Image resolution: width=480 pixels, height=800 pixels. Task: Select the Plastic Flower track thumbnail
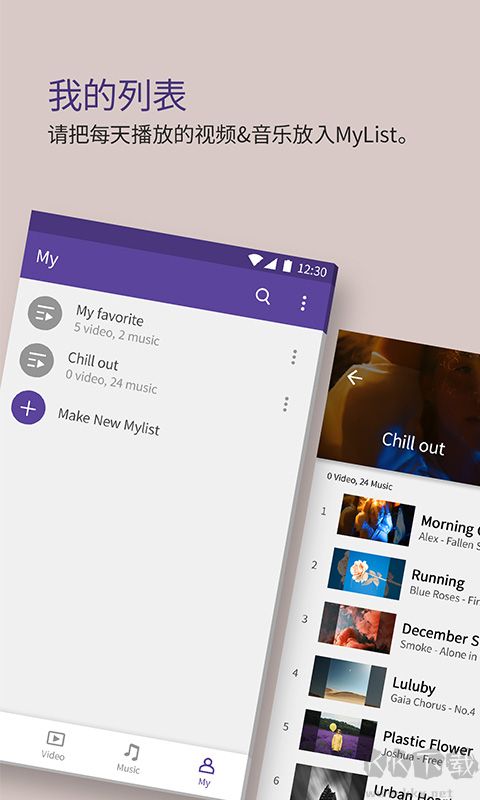(338, 735)
